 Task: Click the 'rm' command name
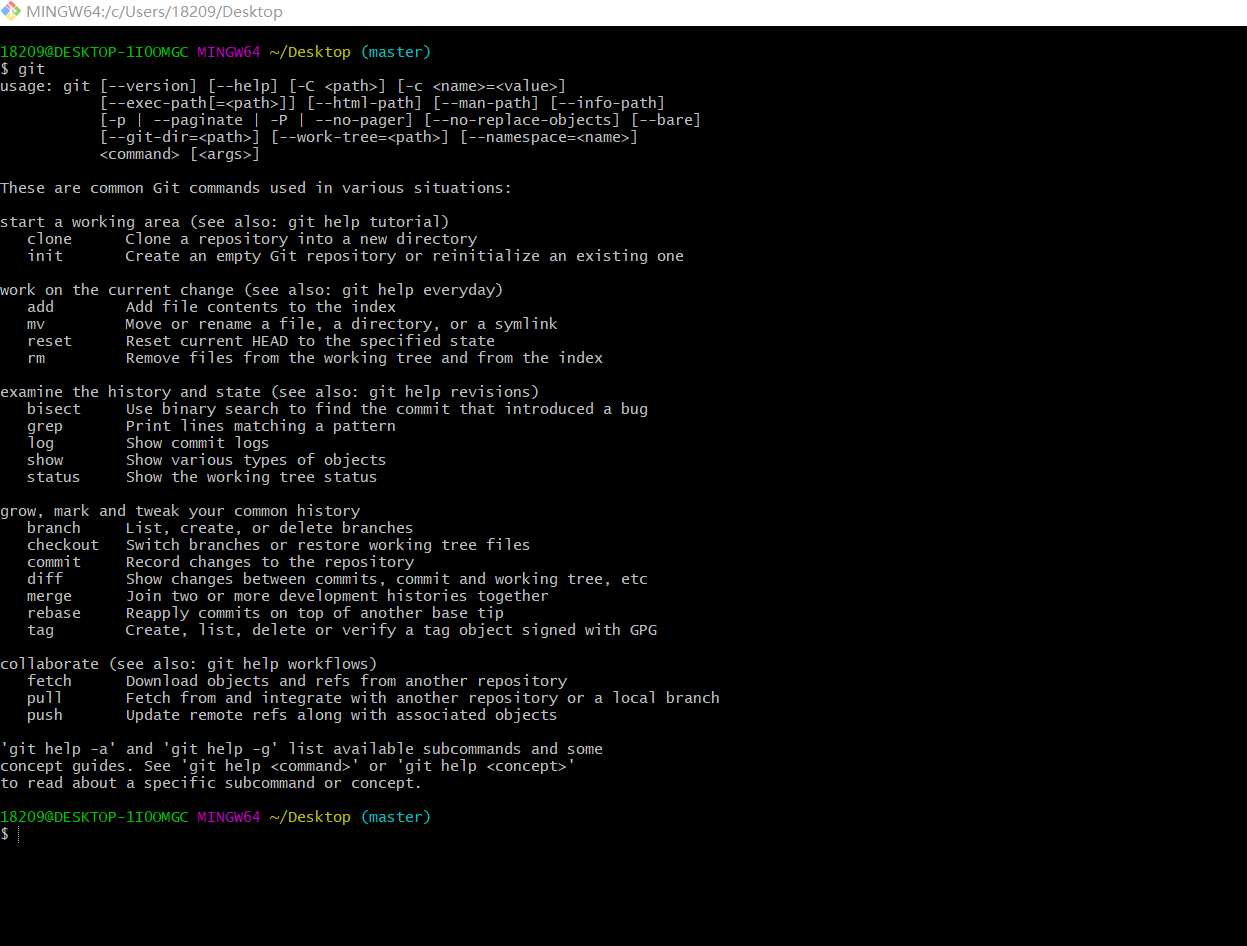point(36,358)
